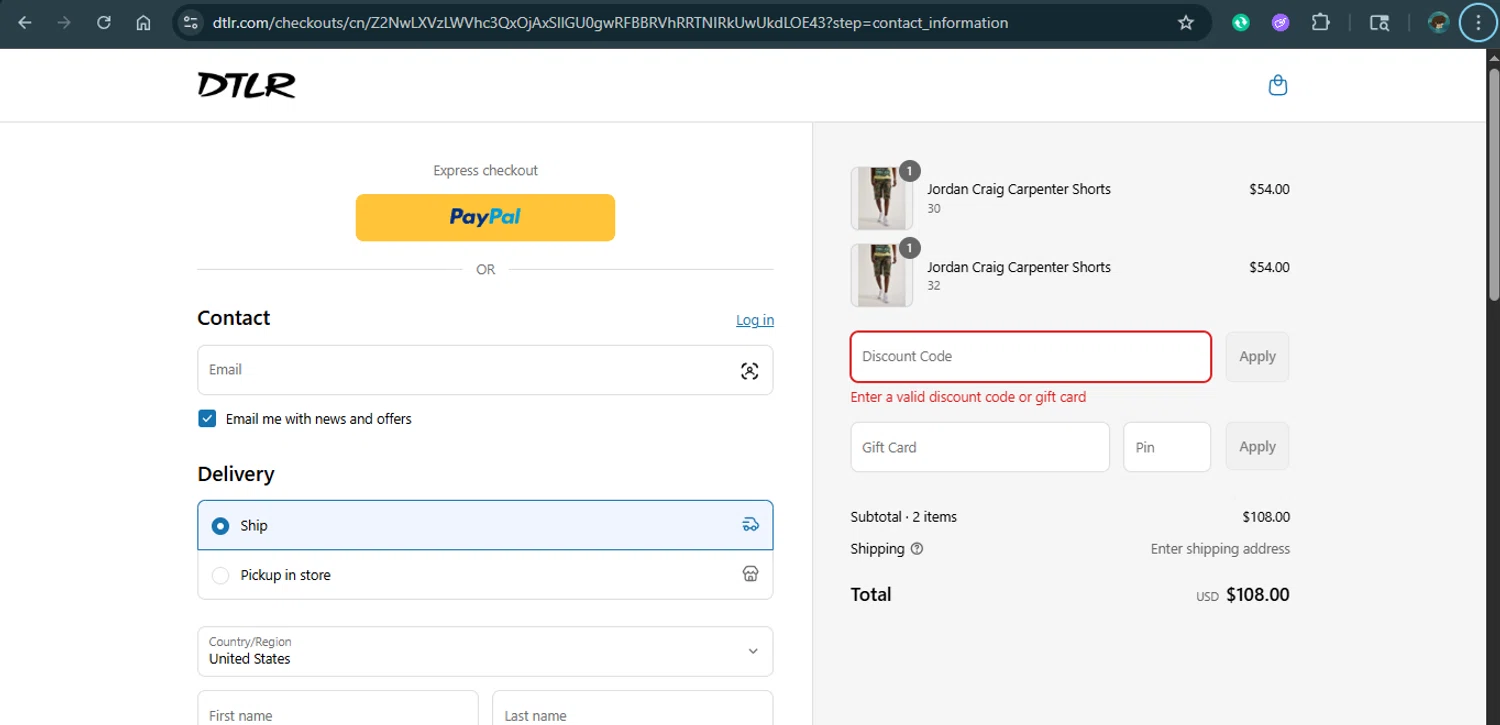Focus the Last name field
1500x725 pixels.
(632, 708)
